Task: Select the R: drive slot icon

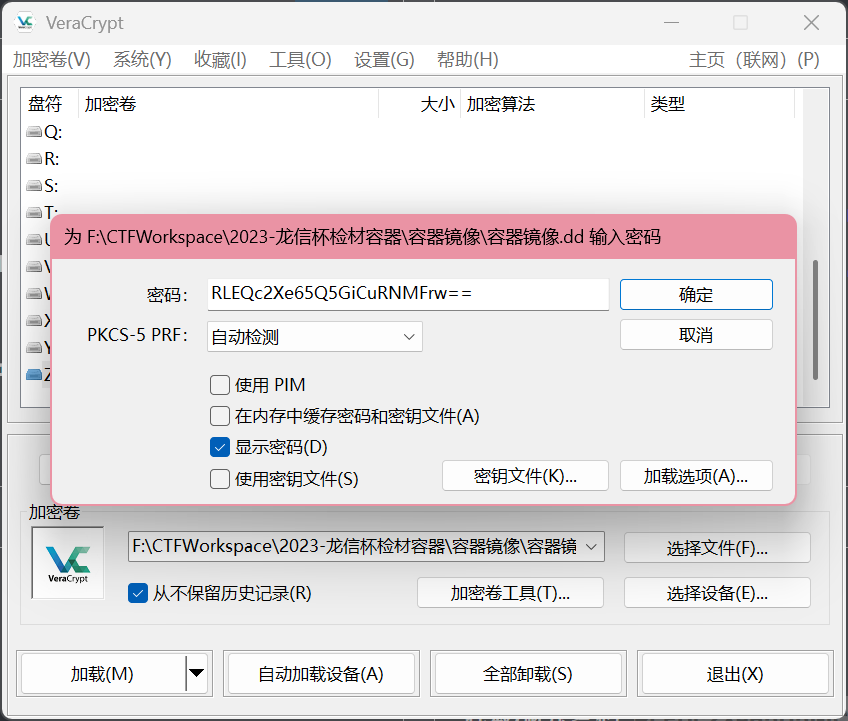Action: point(34,158)
